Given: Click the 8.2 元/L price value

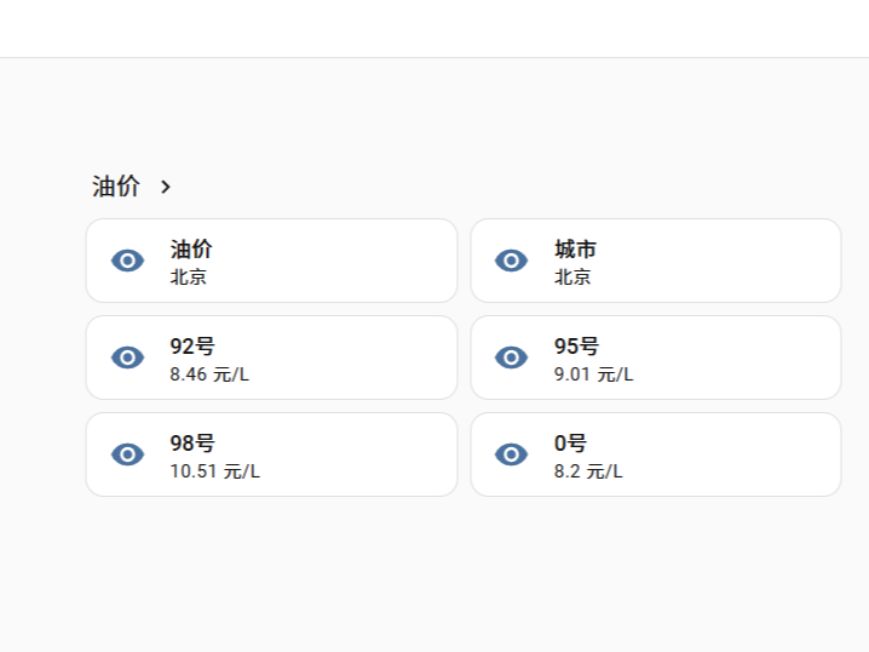Looking at the screenshot, I should pos(588,472).
